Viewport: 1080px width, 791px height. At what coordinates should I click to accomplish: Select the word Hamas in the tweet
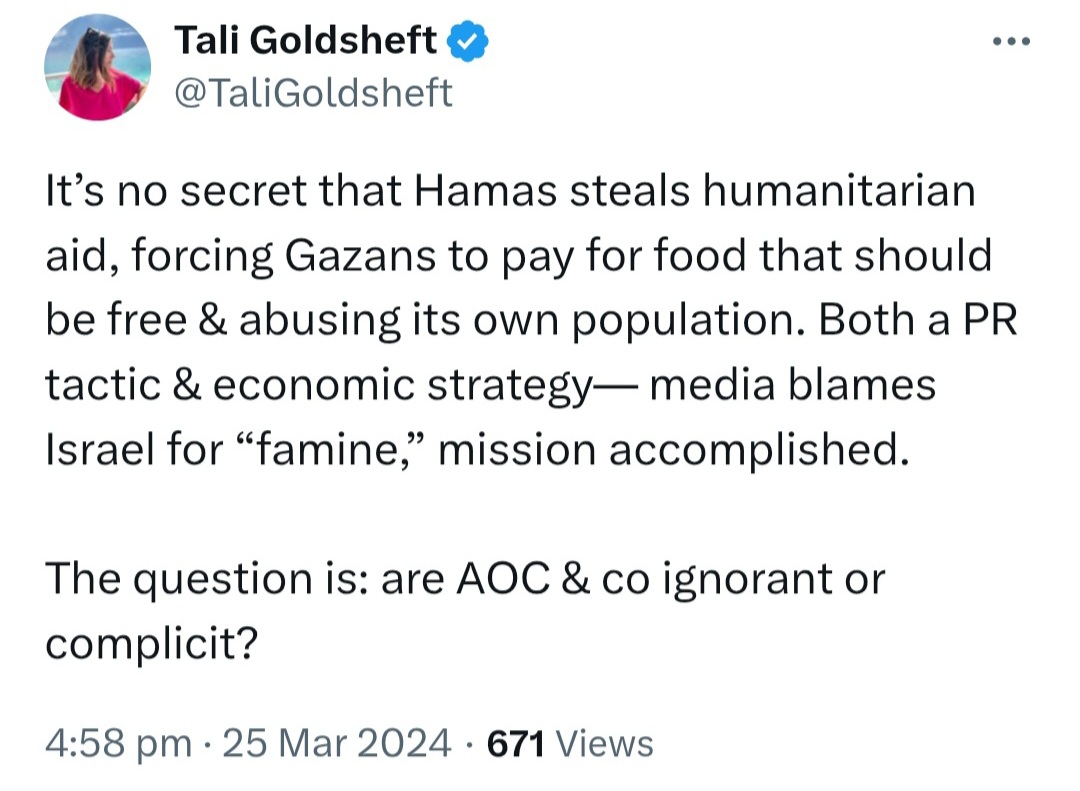click(485, 191)
